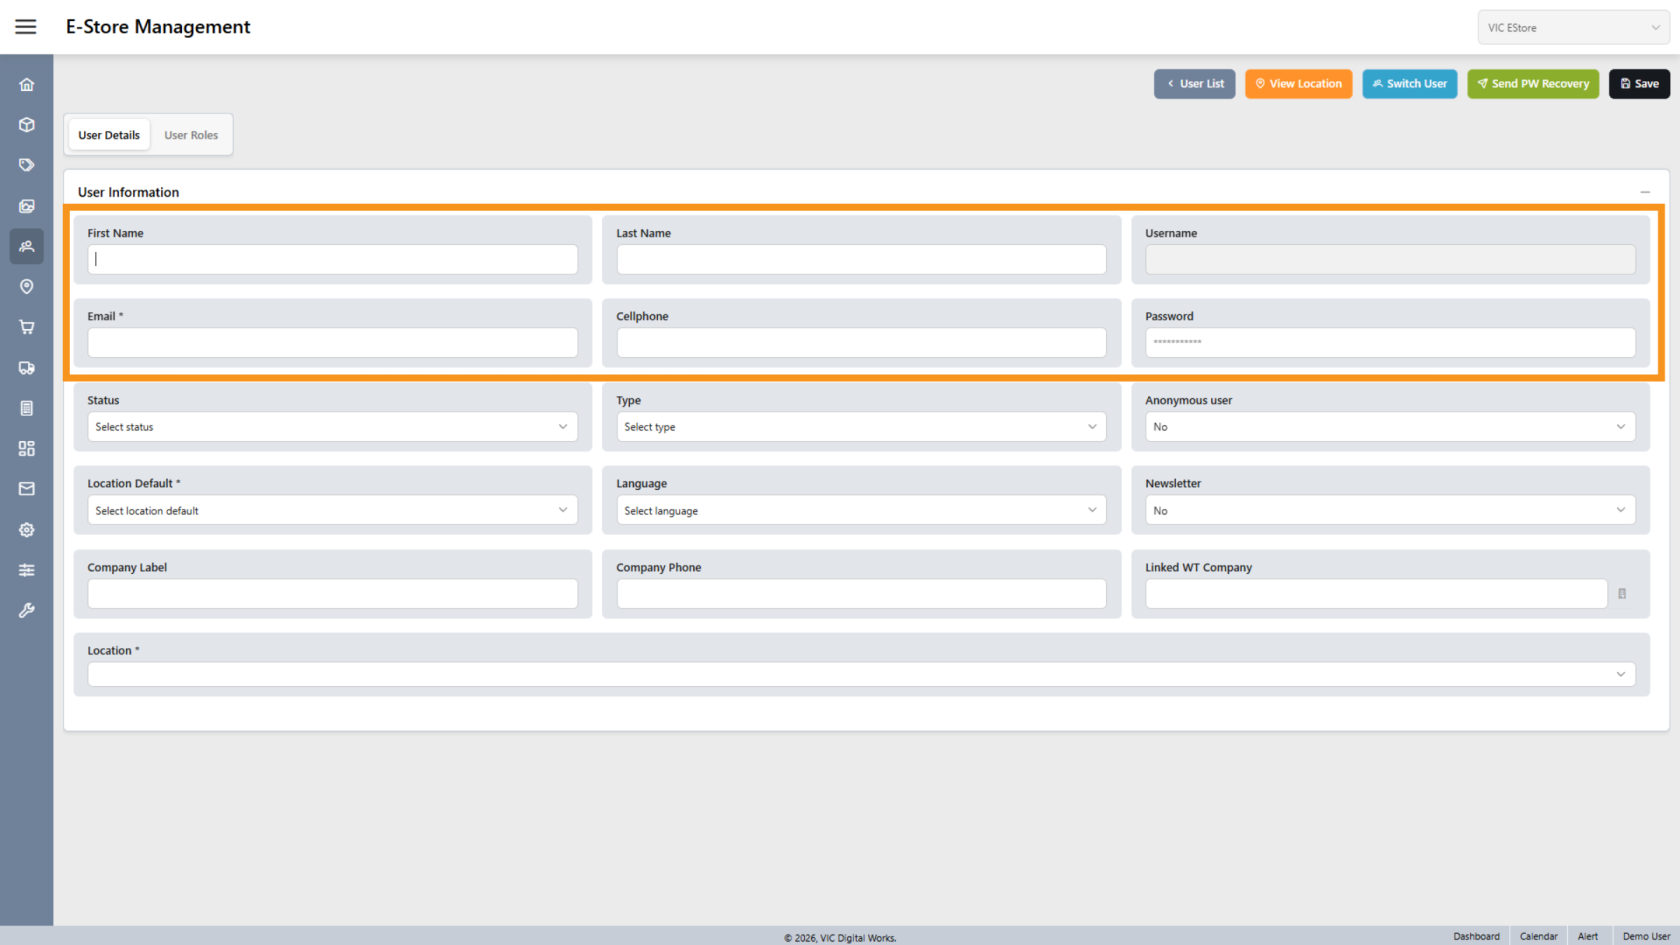Select the delivery truck icon in sidebar
The width and height of the screenshot is (1680, 945).
click(27, 368)
